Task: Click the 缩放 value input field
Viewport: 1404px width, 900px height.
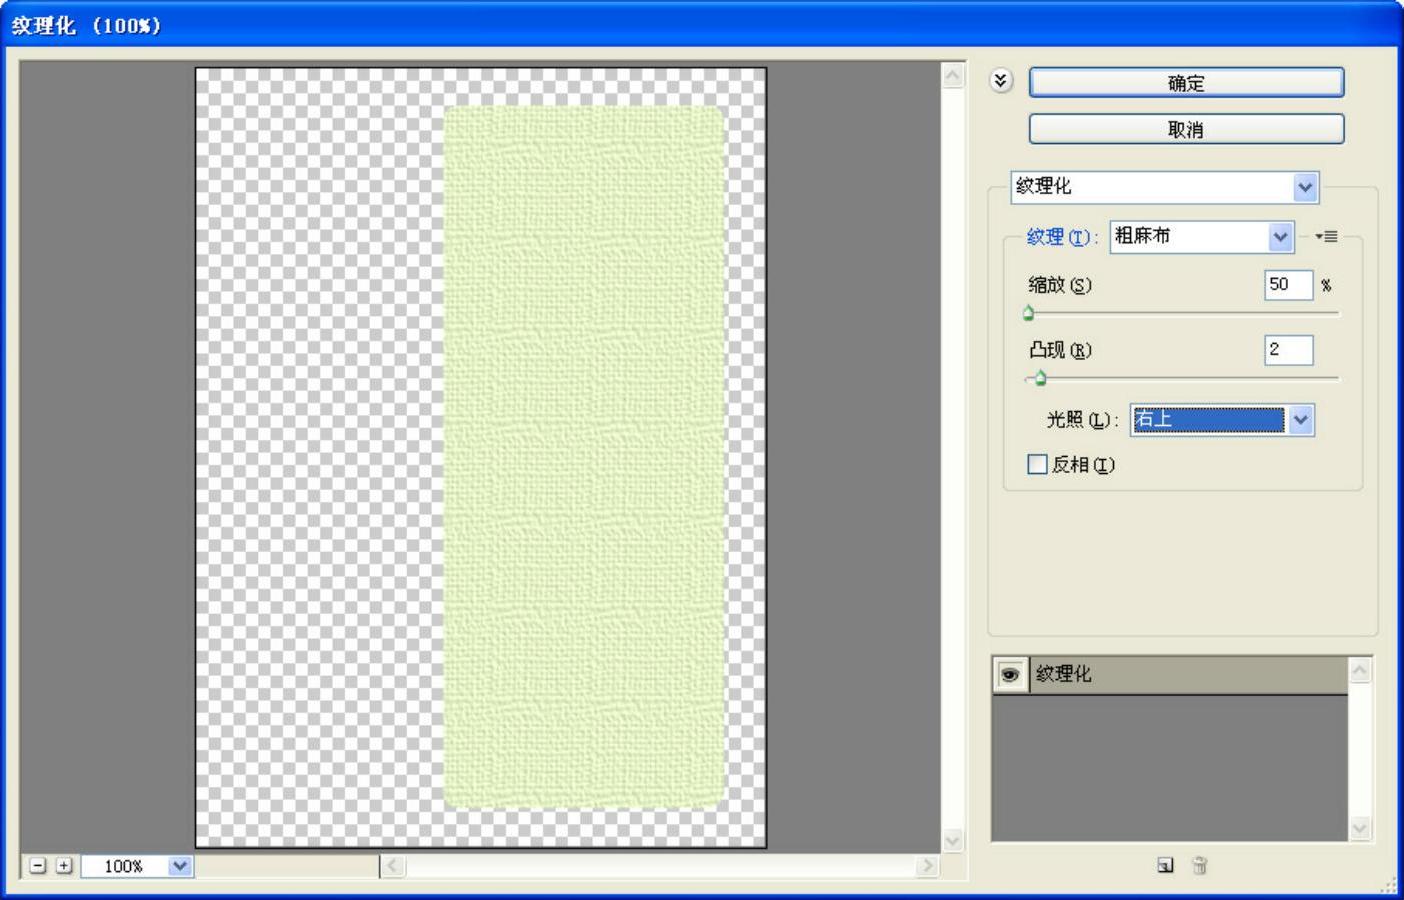Action: click(1287, 285)
